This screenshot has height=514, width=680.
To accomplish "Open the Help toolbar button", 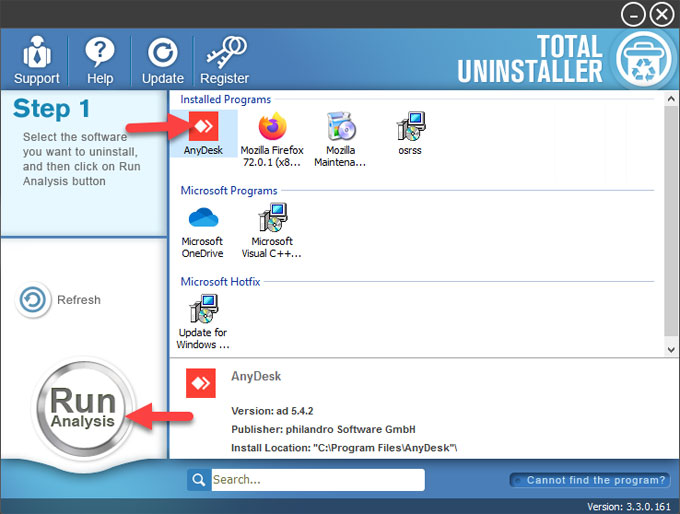I will point(100,60).
